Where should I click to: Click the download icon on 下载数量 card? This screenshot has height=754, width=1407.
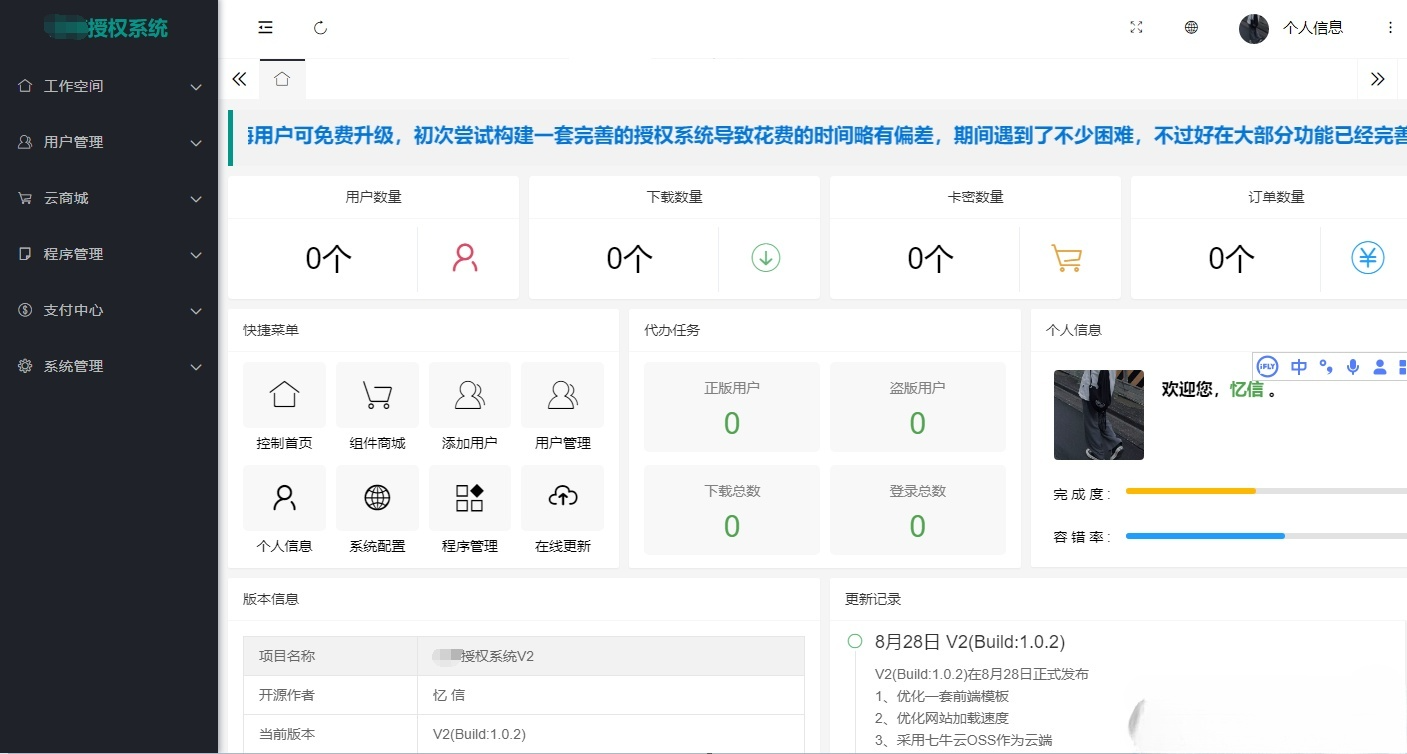tap(766, 257)
